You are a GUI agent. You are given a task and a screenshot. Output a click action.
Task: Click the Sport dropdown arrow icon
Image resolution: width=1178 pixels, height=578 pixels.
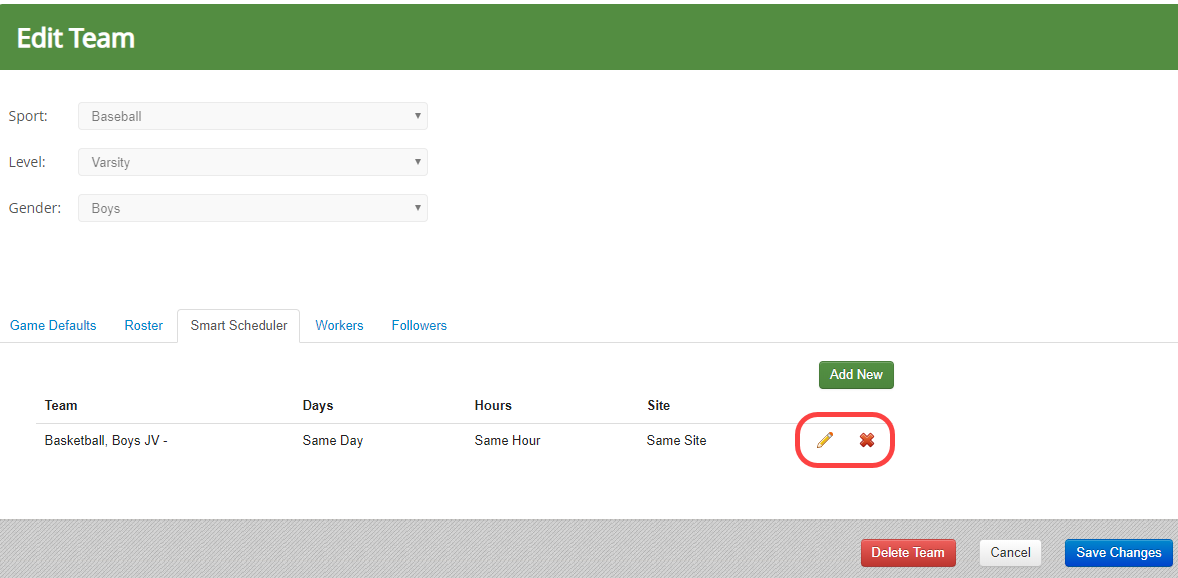pyautogui.click(x=417, y=116)
